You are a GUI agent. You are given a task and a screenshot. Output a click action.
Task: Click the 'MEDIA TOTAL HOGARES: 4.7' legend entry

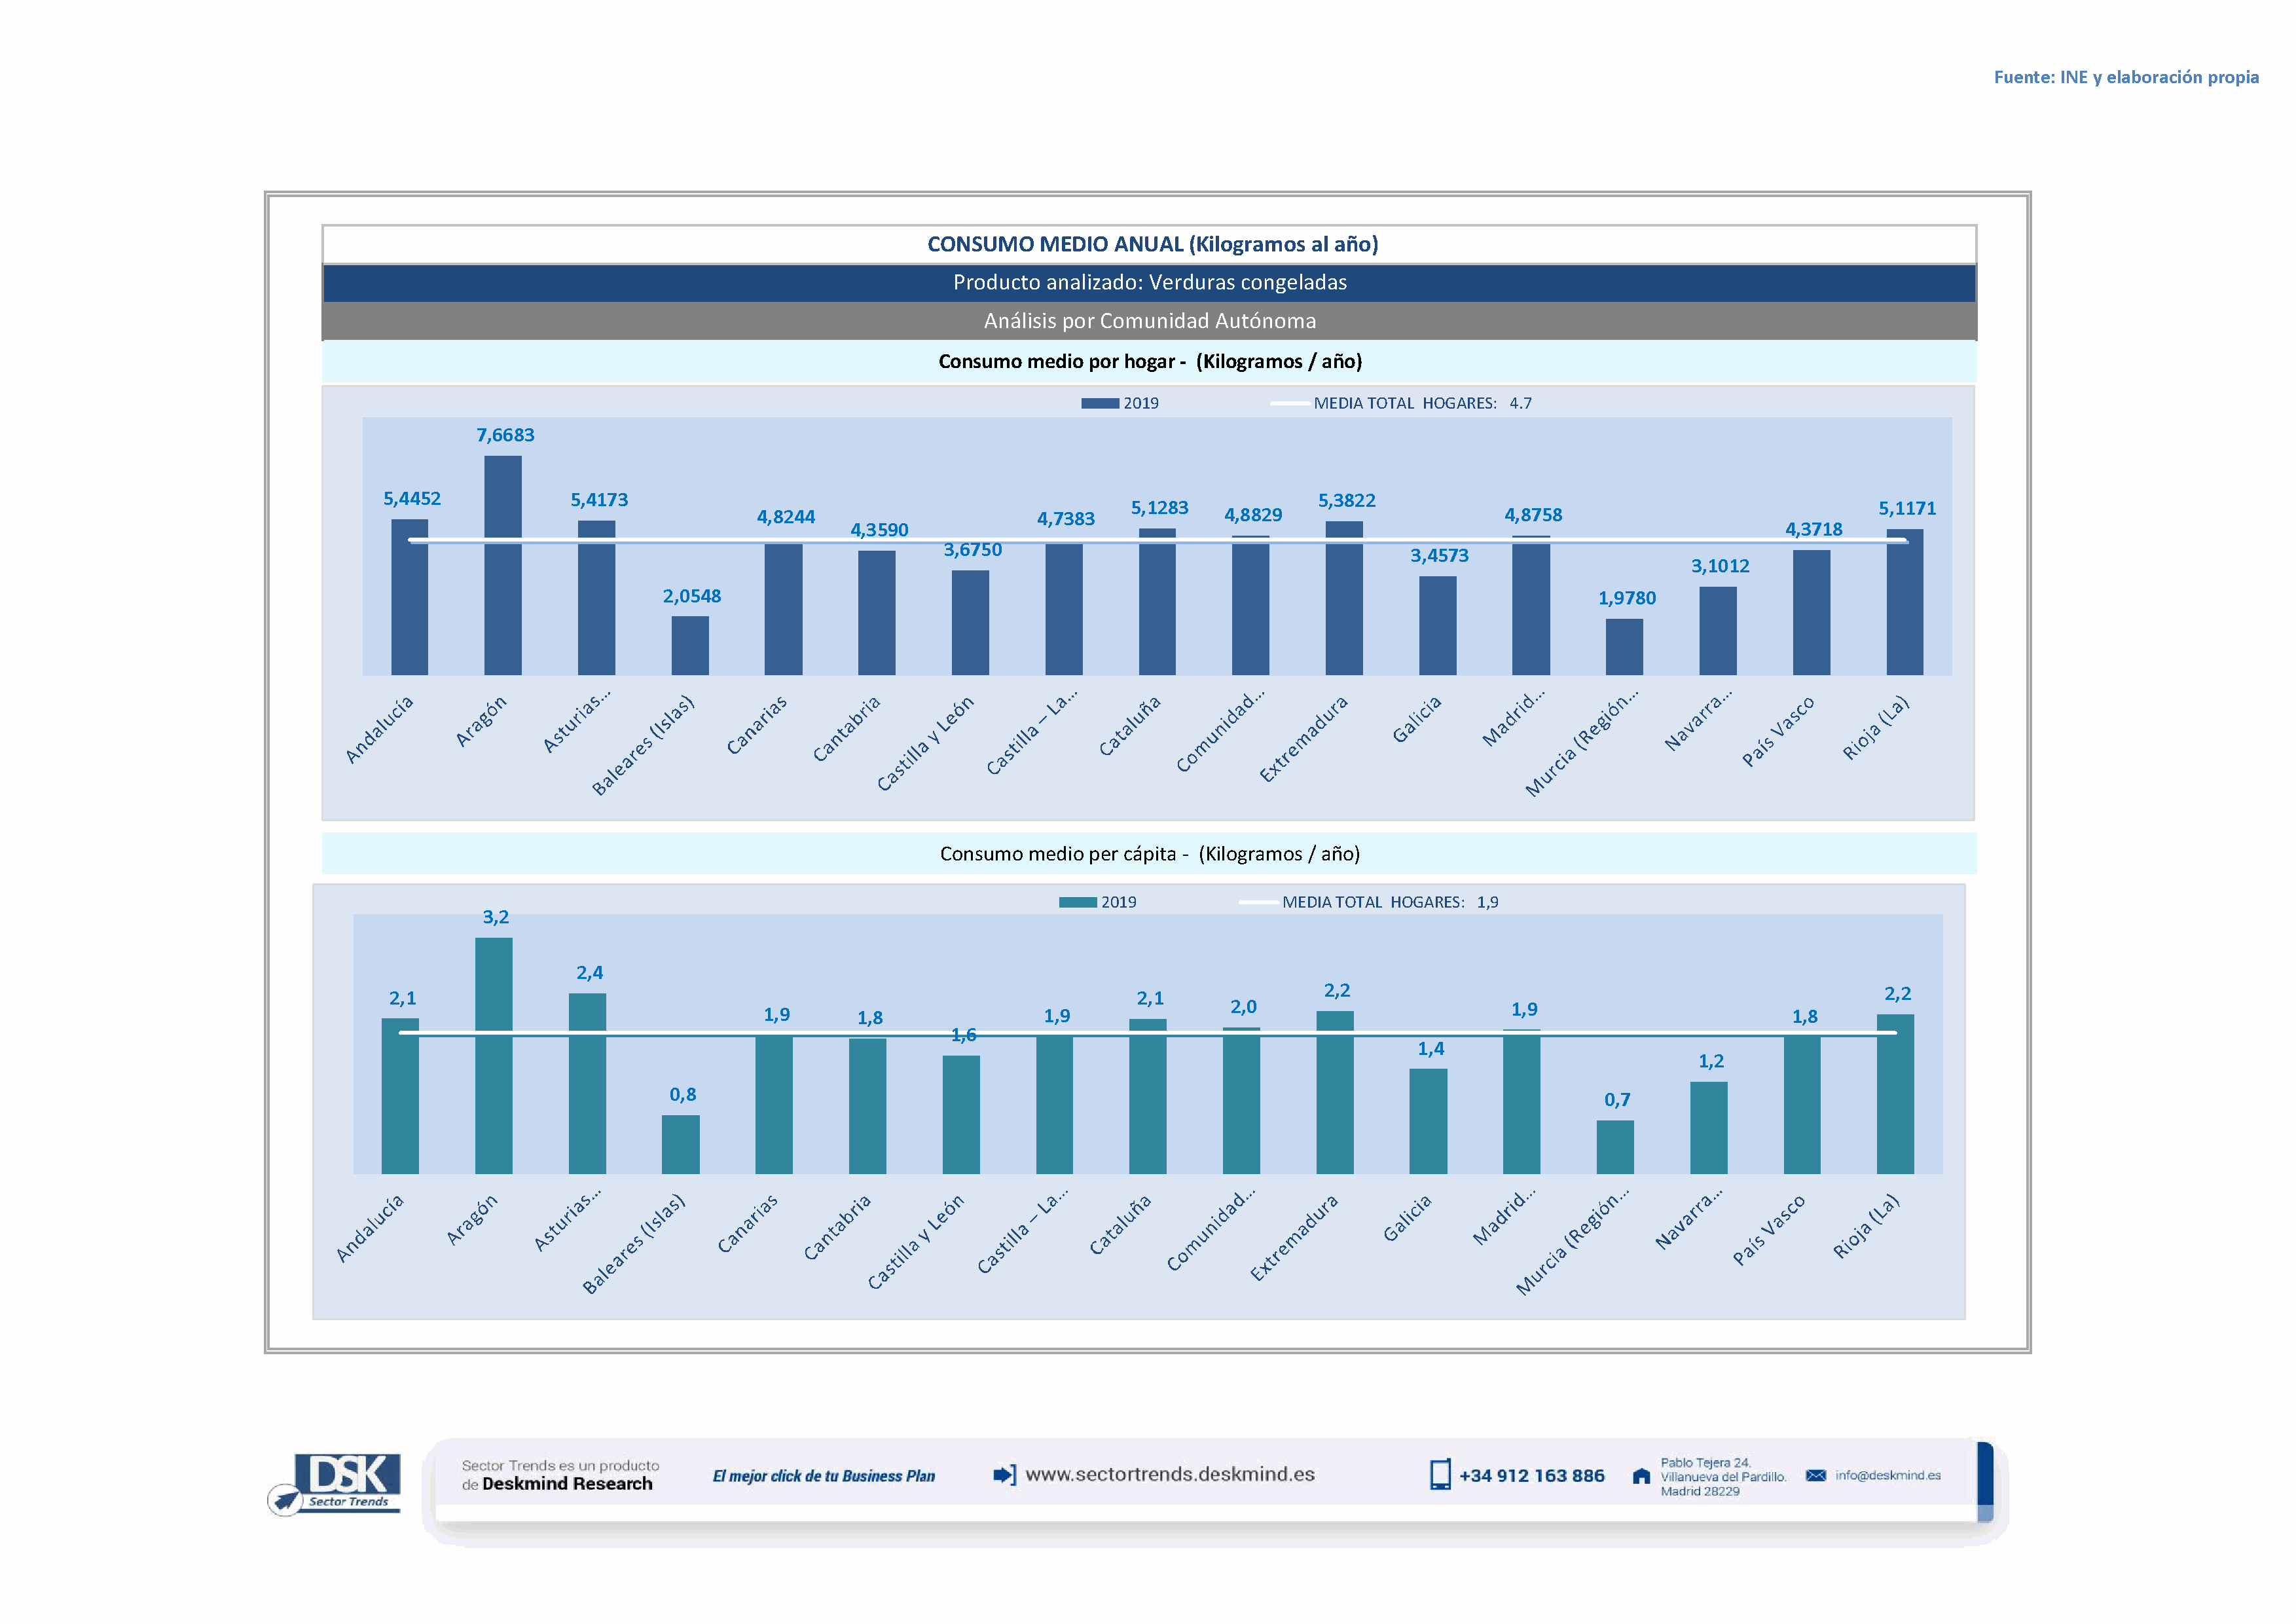coord(1420,404)
